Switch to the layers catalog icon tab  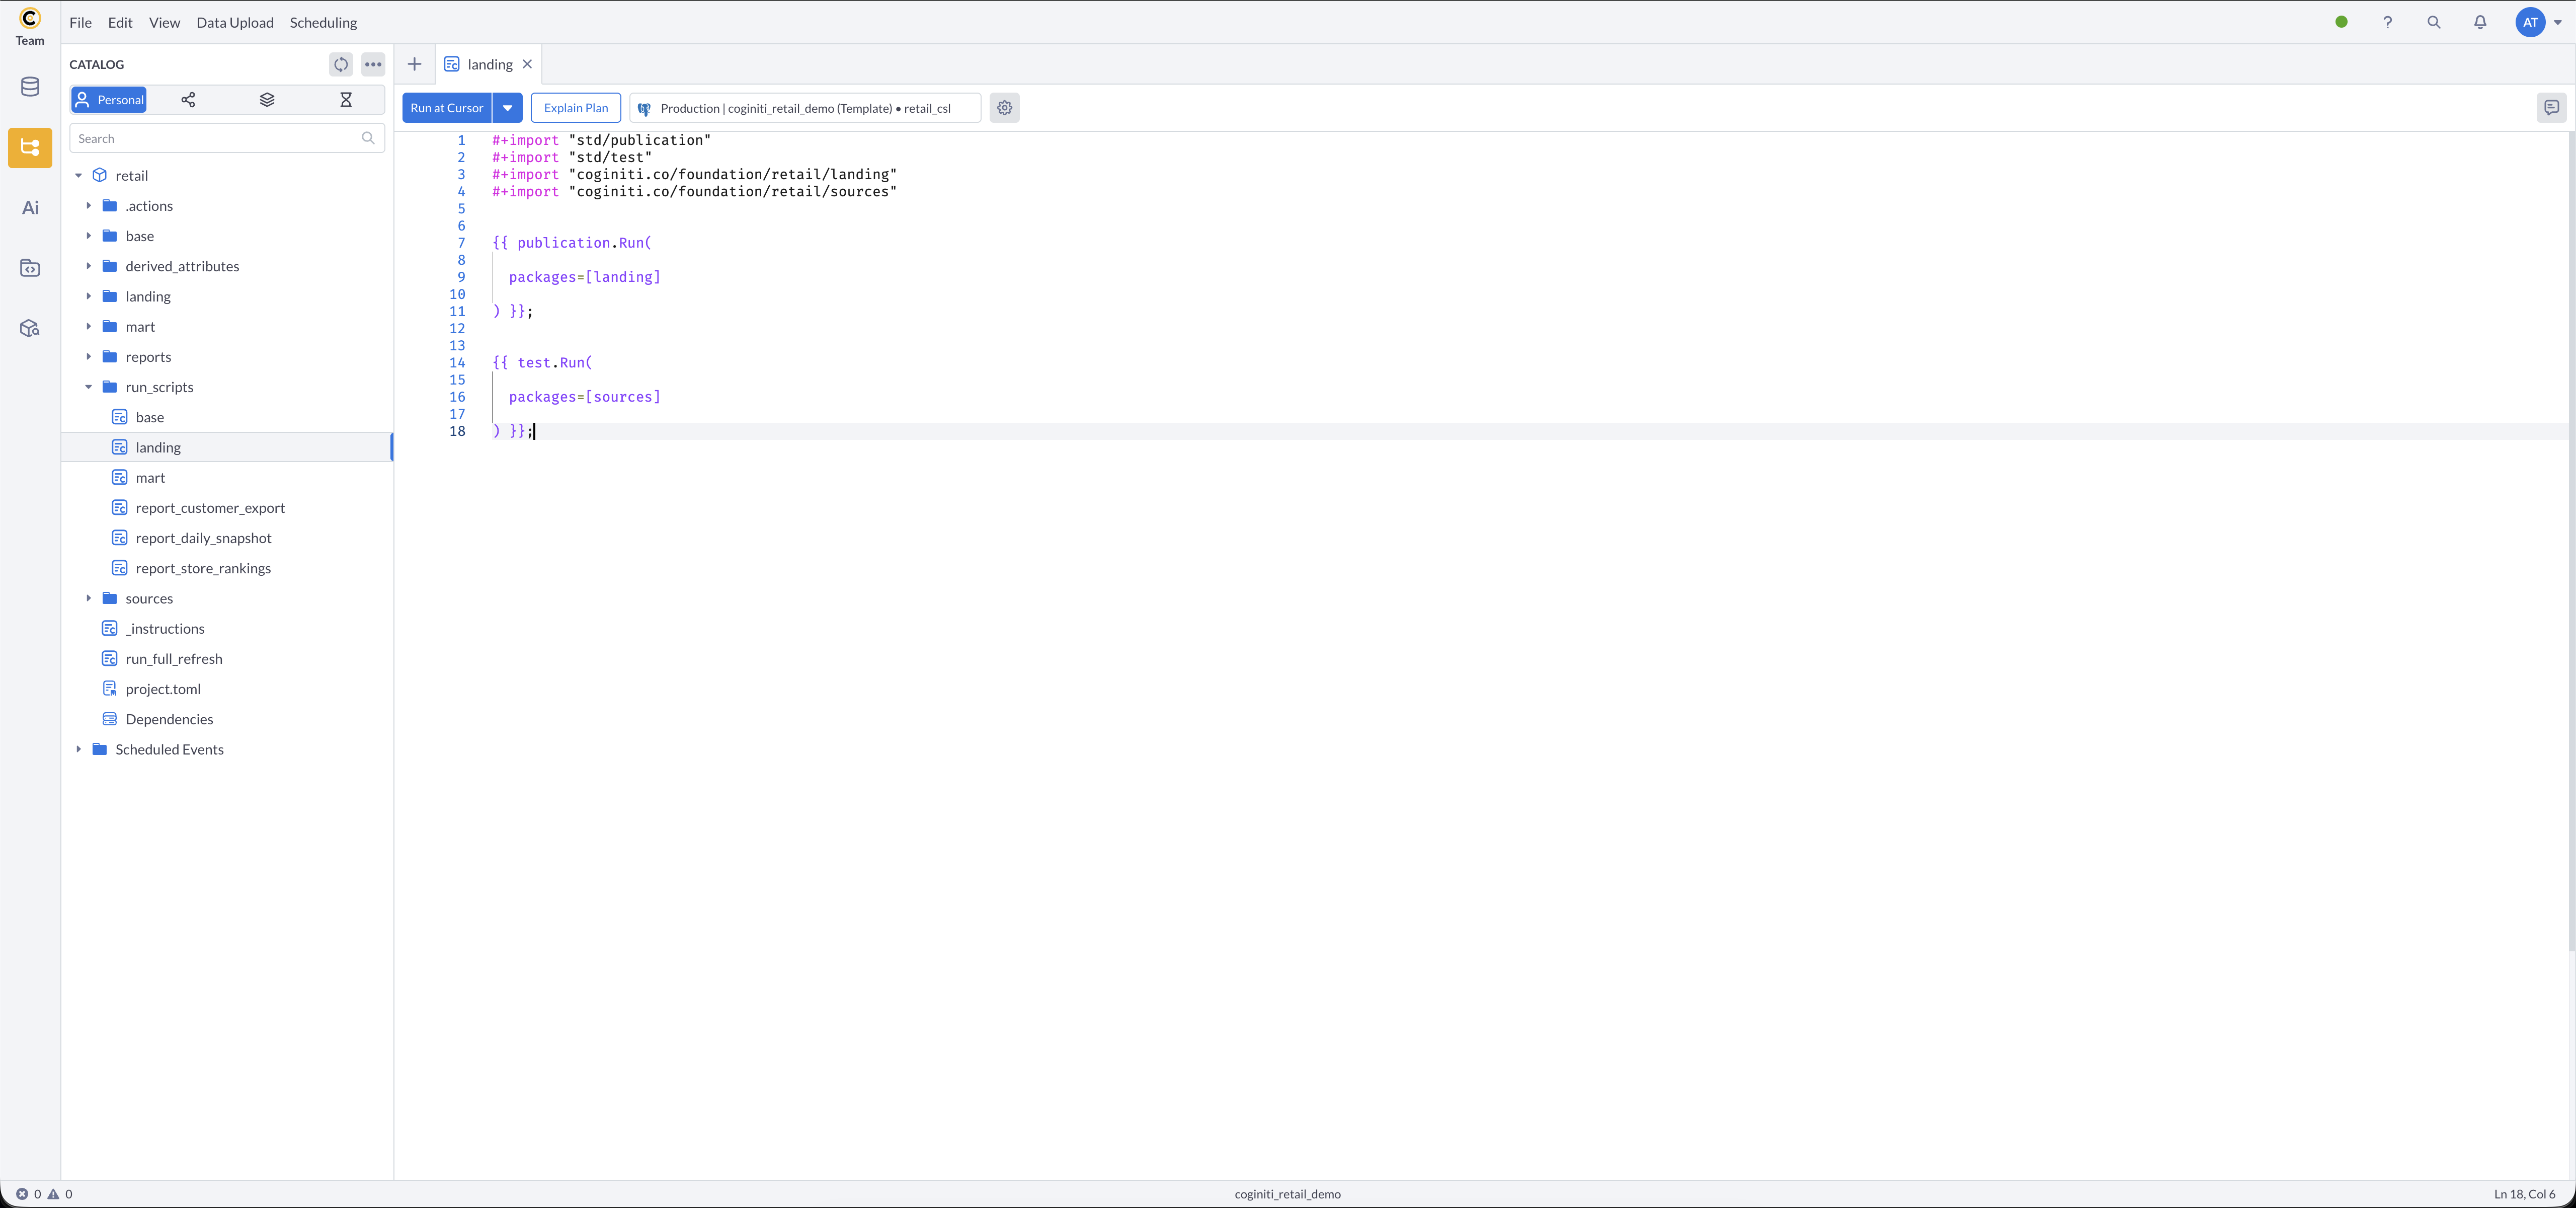267,100
